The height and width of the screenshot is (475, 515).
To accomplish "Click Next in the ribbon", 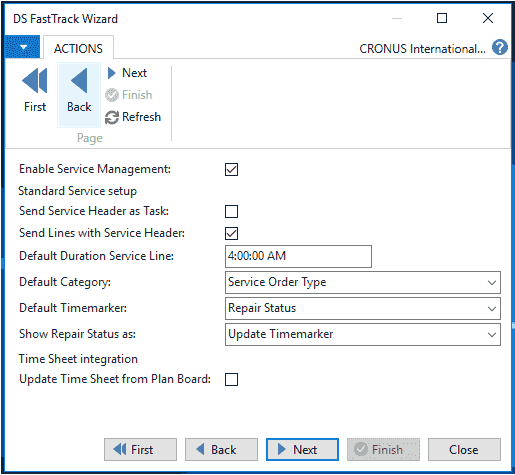I will click(x=127, y=73).
